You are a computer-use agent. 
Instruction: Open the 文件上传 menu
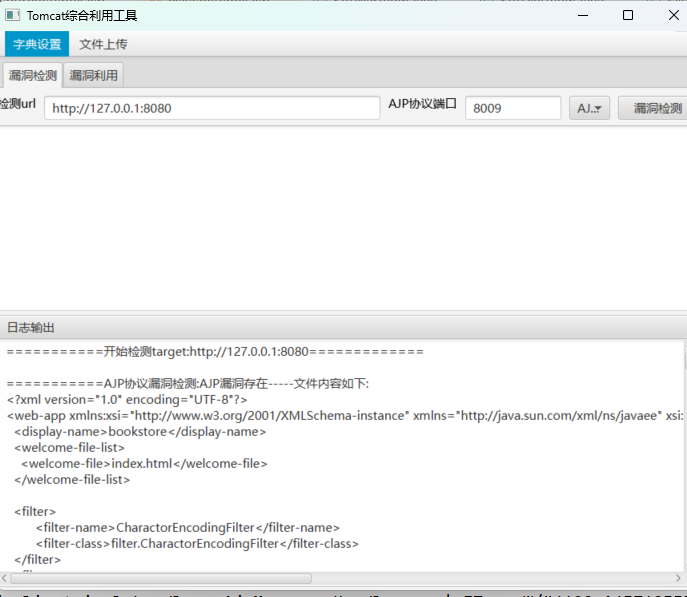click(103, 44)
